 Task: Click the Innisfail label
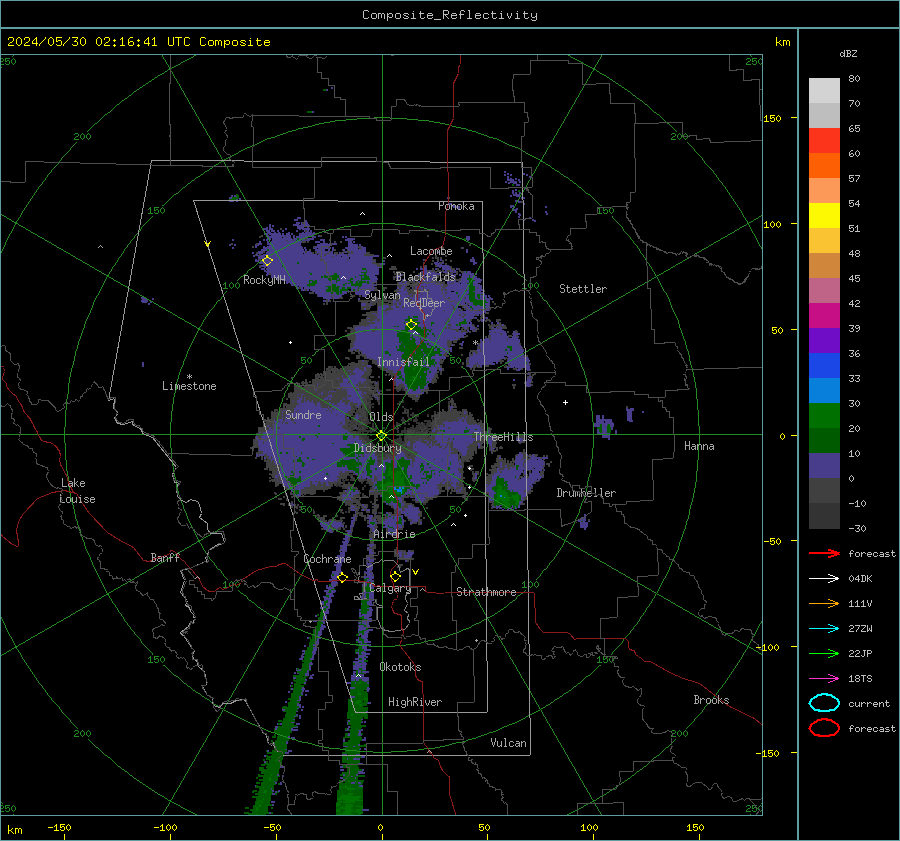tap(403, 362)
